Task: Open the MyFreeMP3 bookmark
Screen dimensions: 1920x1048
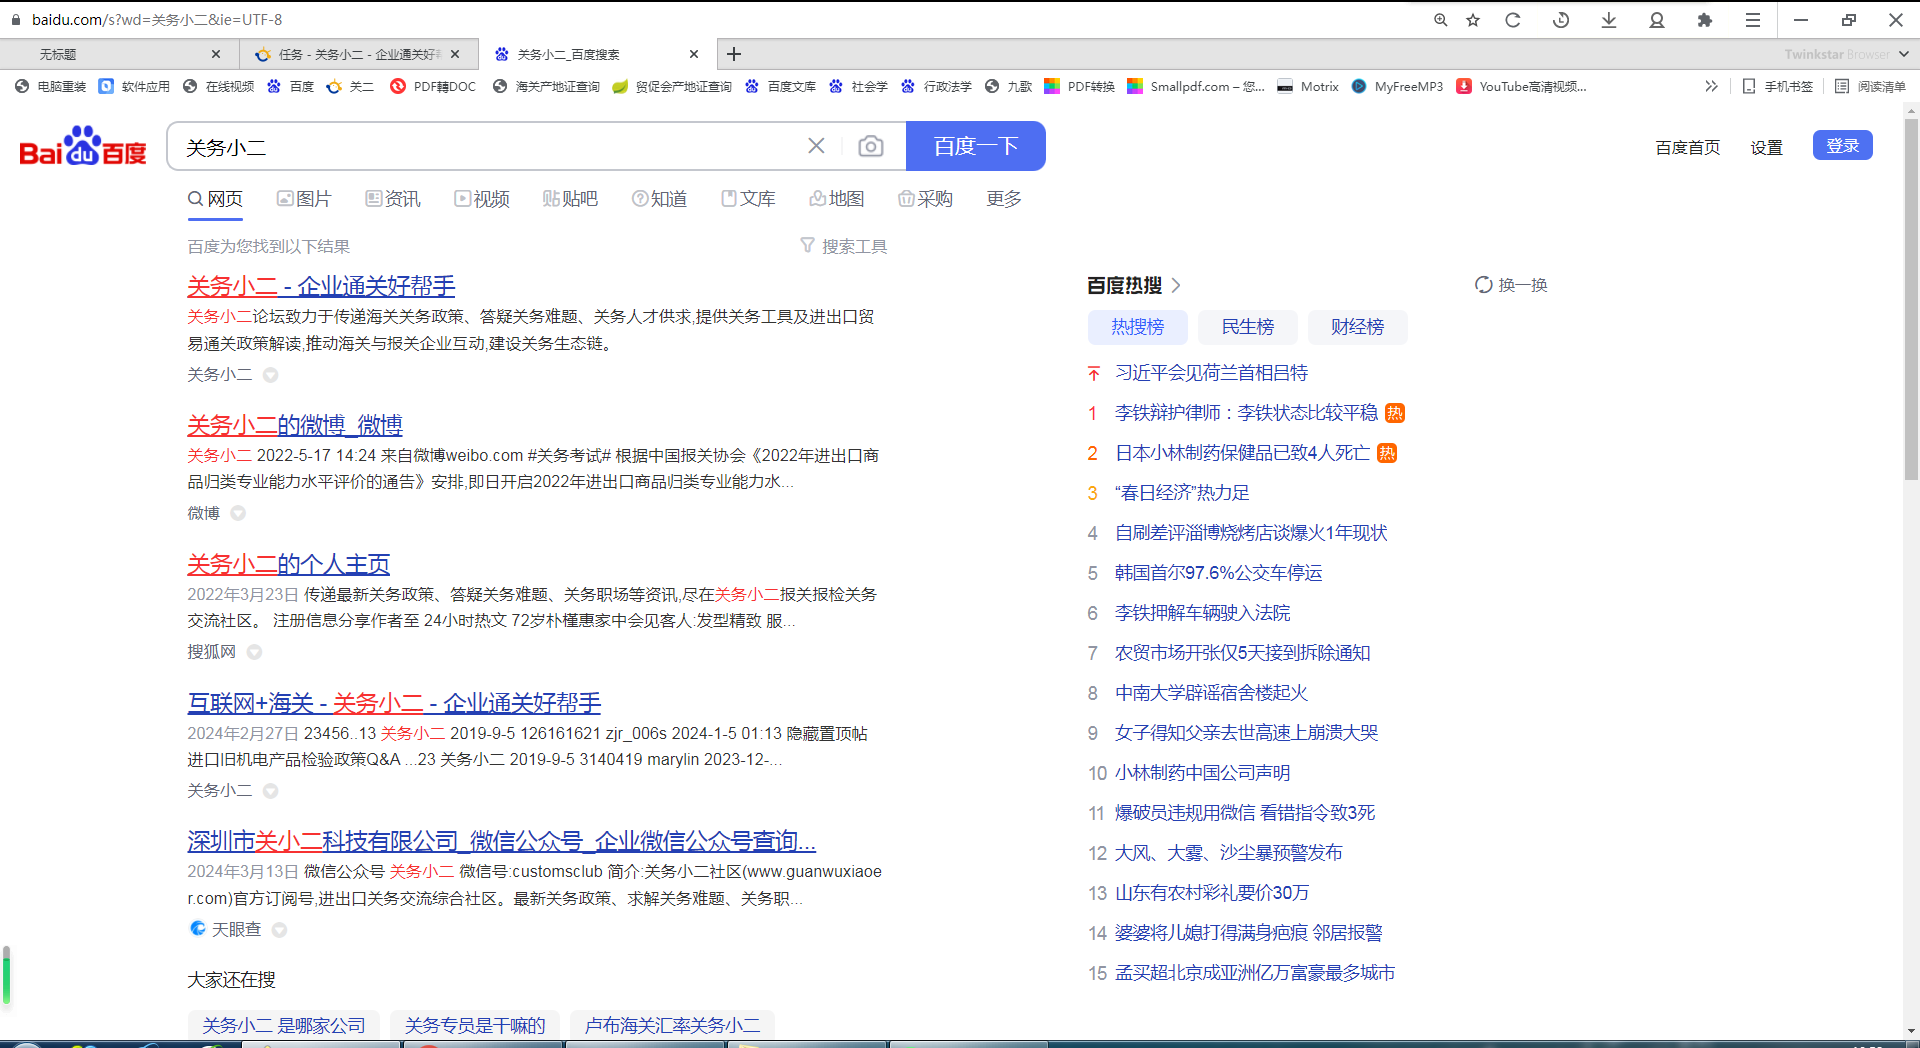Action: coord(1397,86)
